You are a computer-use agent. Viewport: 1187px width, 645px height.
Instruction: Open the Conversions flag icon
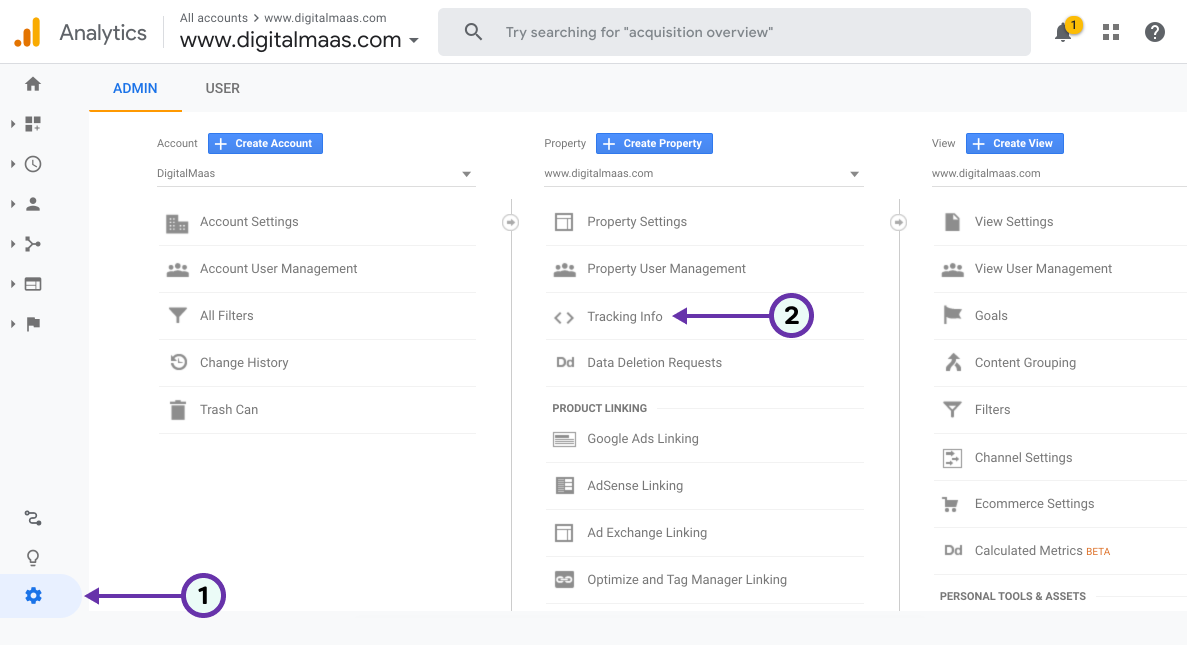[x=33, y=324]
